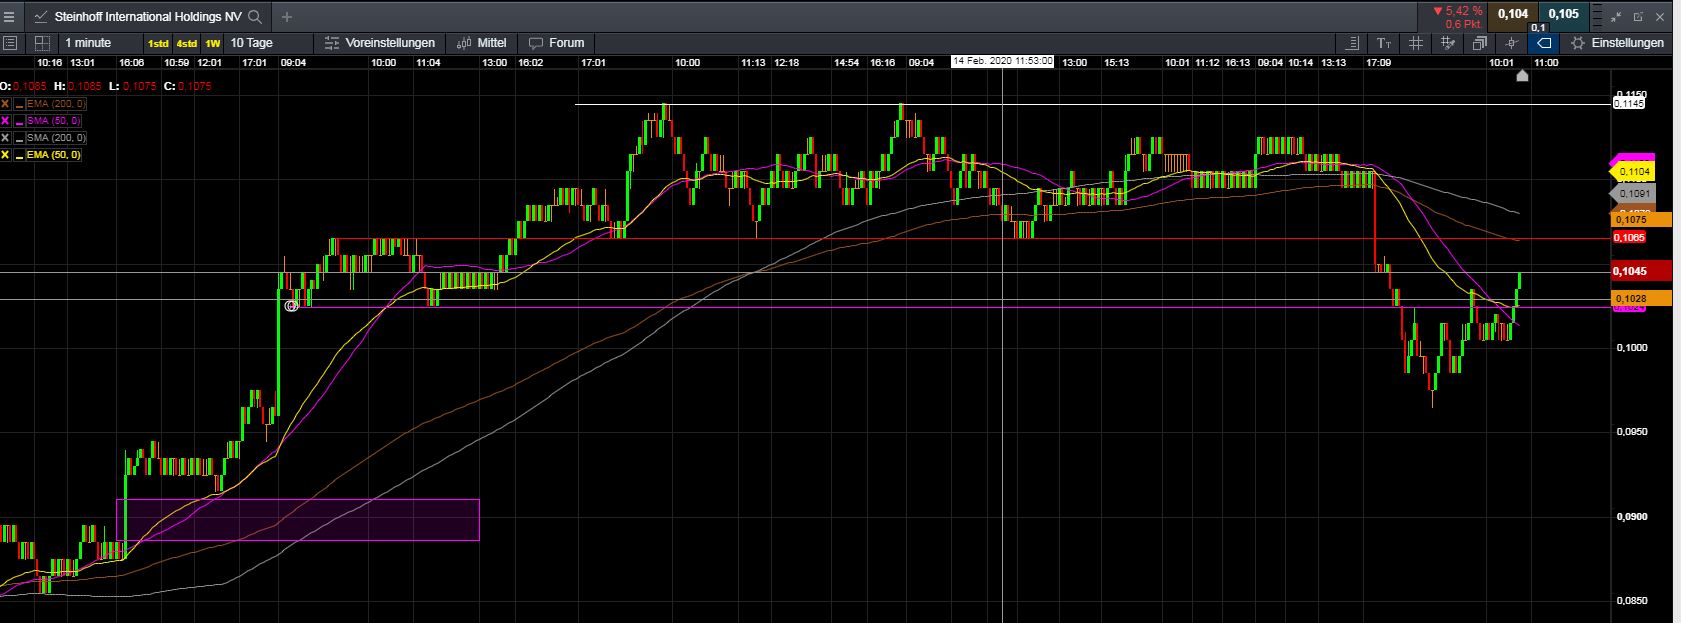Select the 1std timeframe shortcut
Viewport: 1681px width, 623px height.
click(x=158, y=44)
